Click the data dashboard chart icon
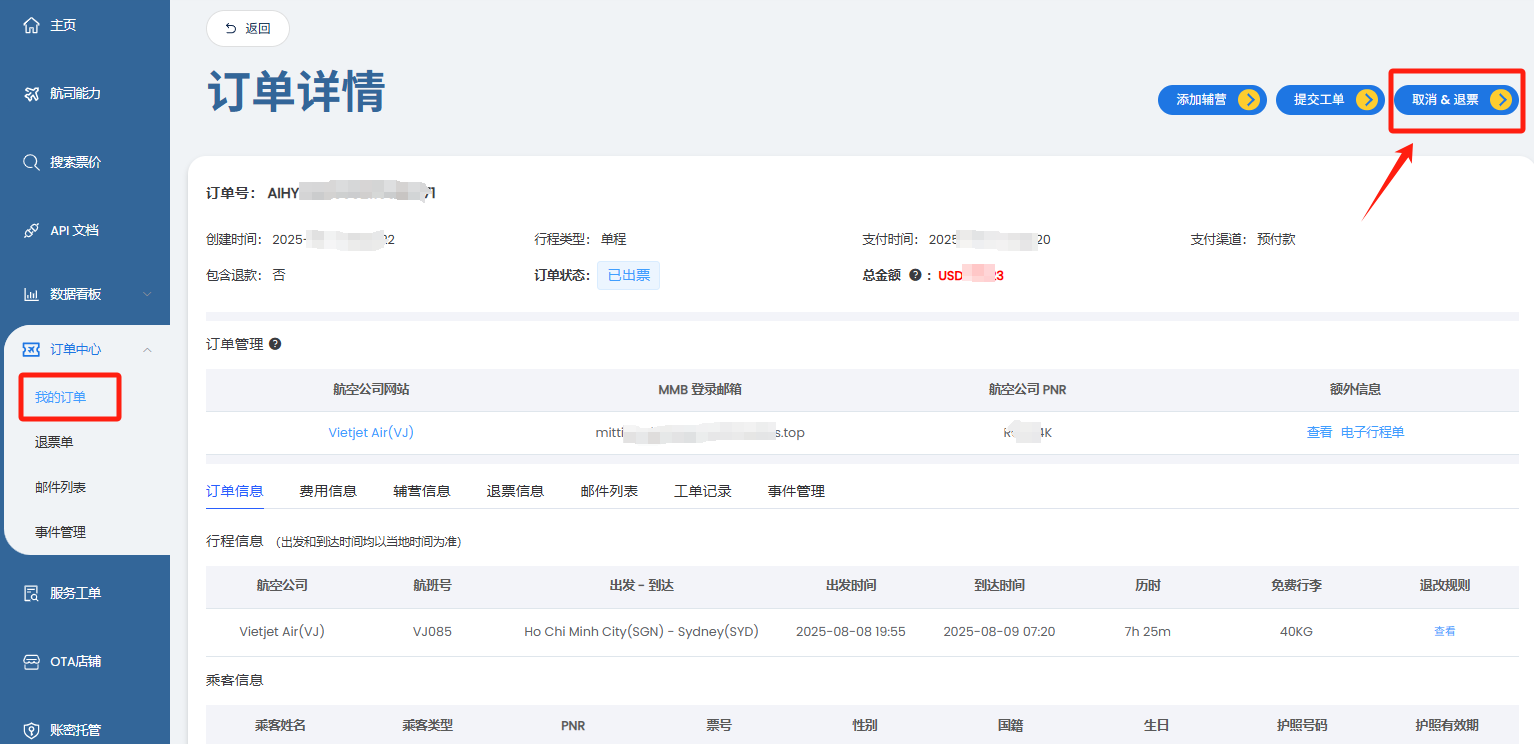1534x744 pixels. (x=31, y=294)
